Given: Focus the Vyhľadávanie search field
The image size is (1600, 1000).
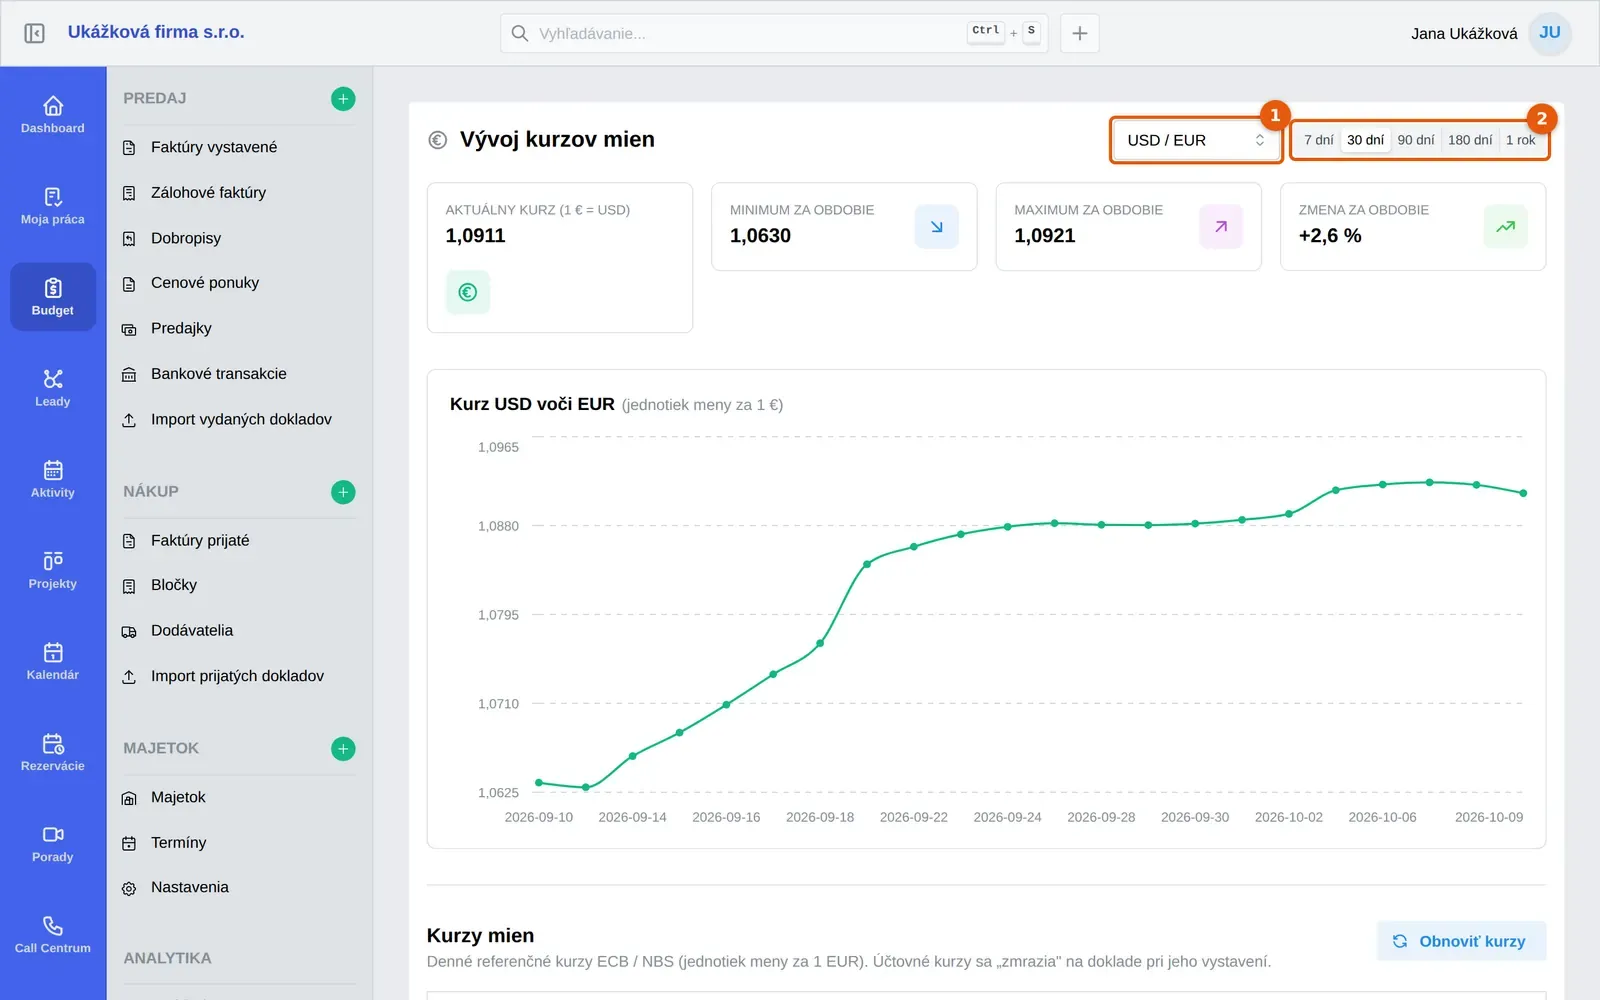Looking at the screenshot, I should click(774, 33).
